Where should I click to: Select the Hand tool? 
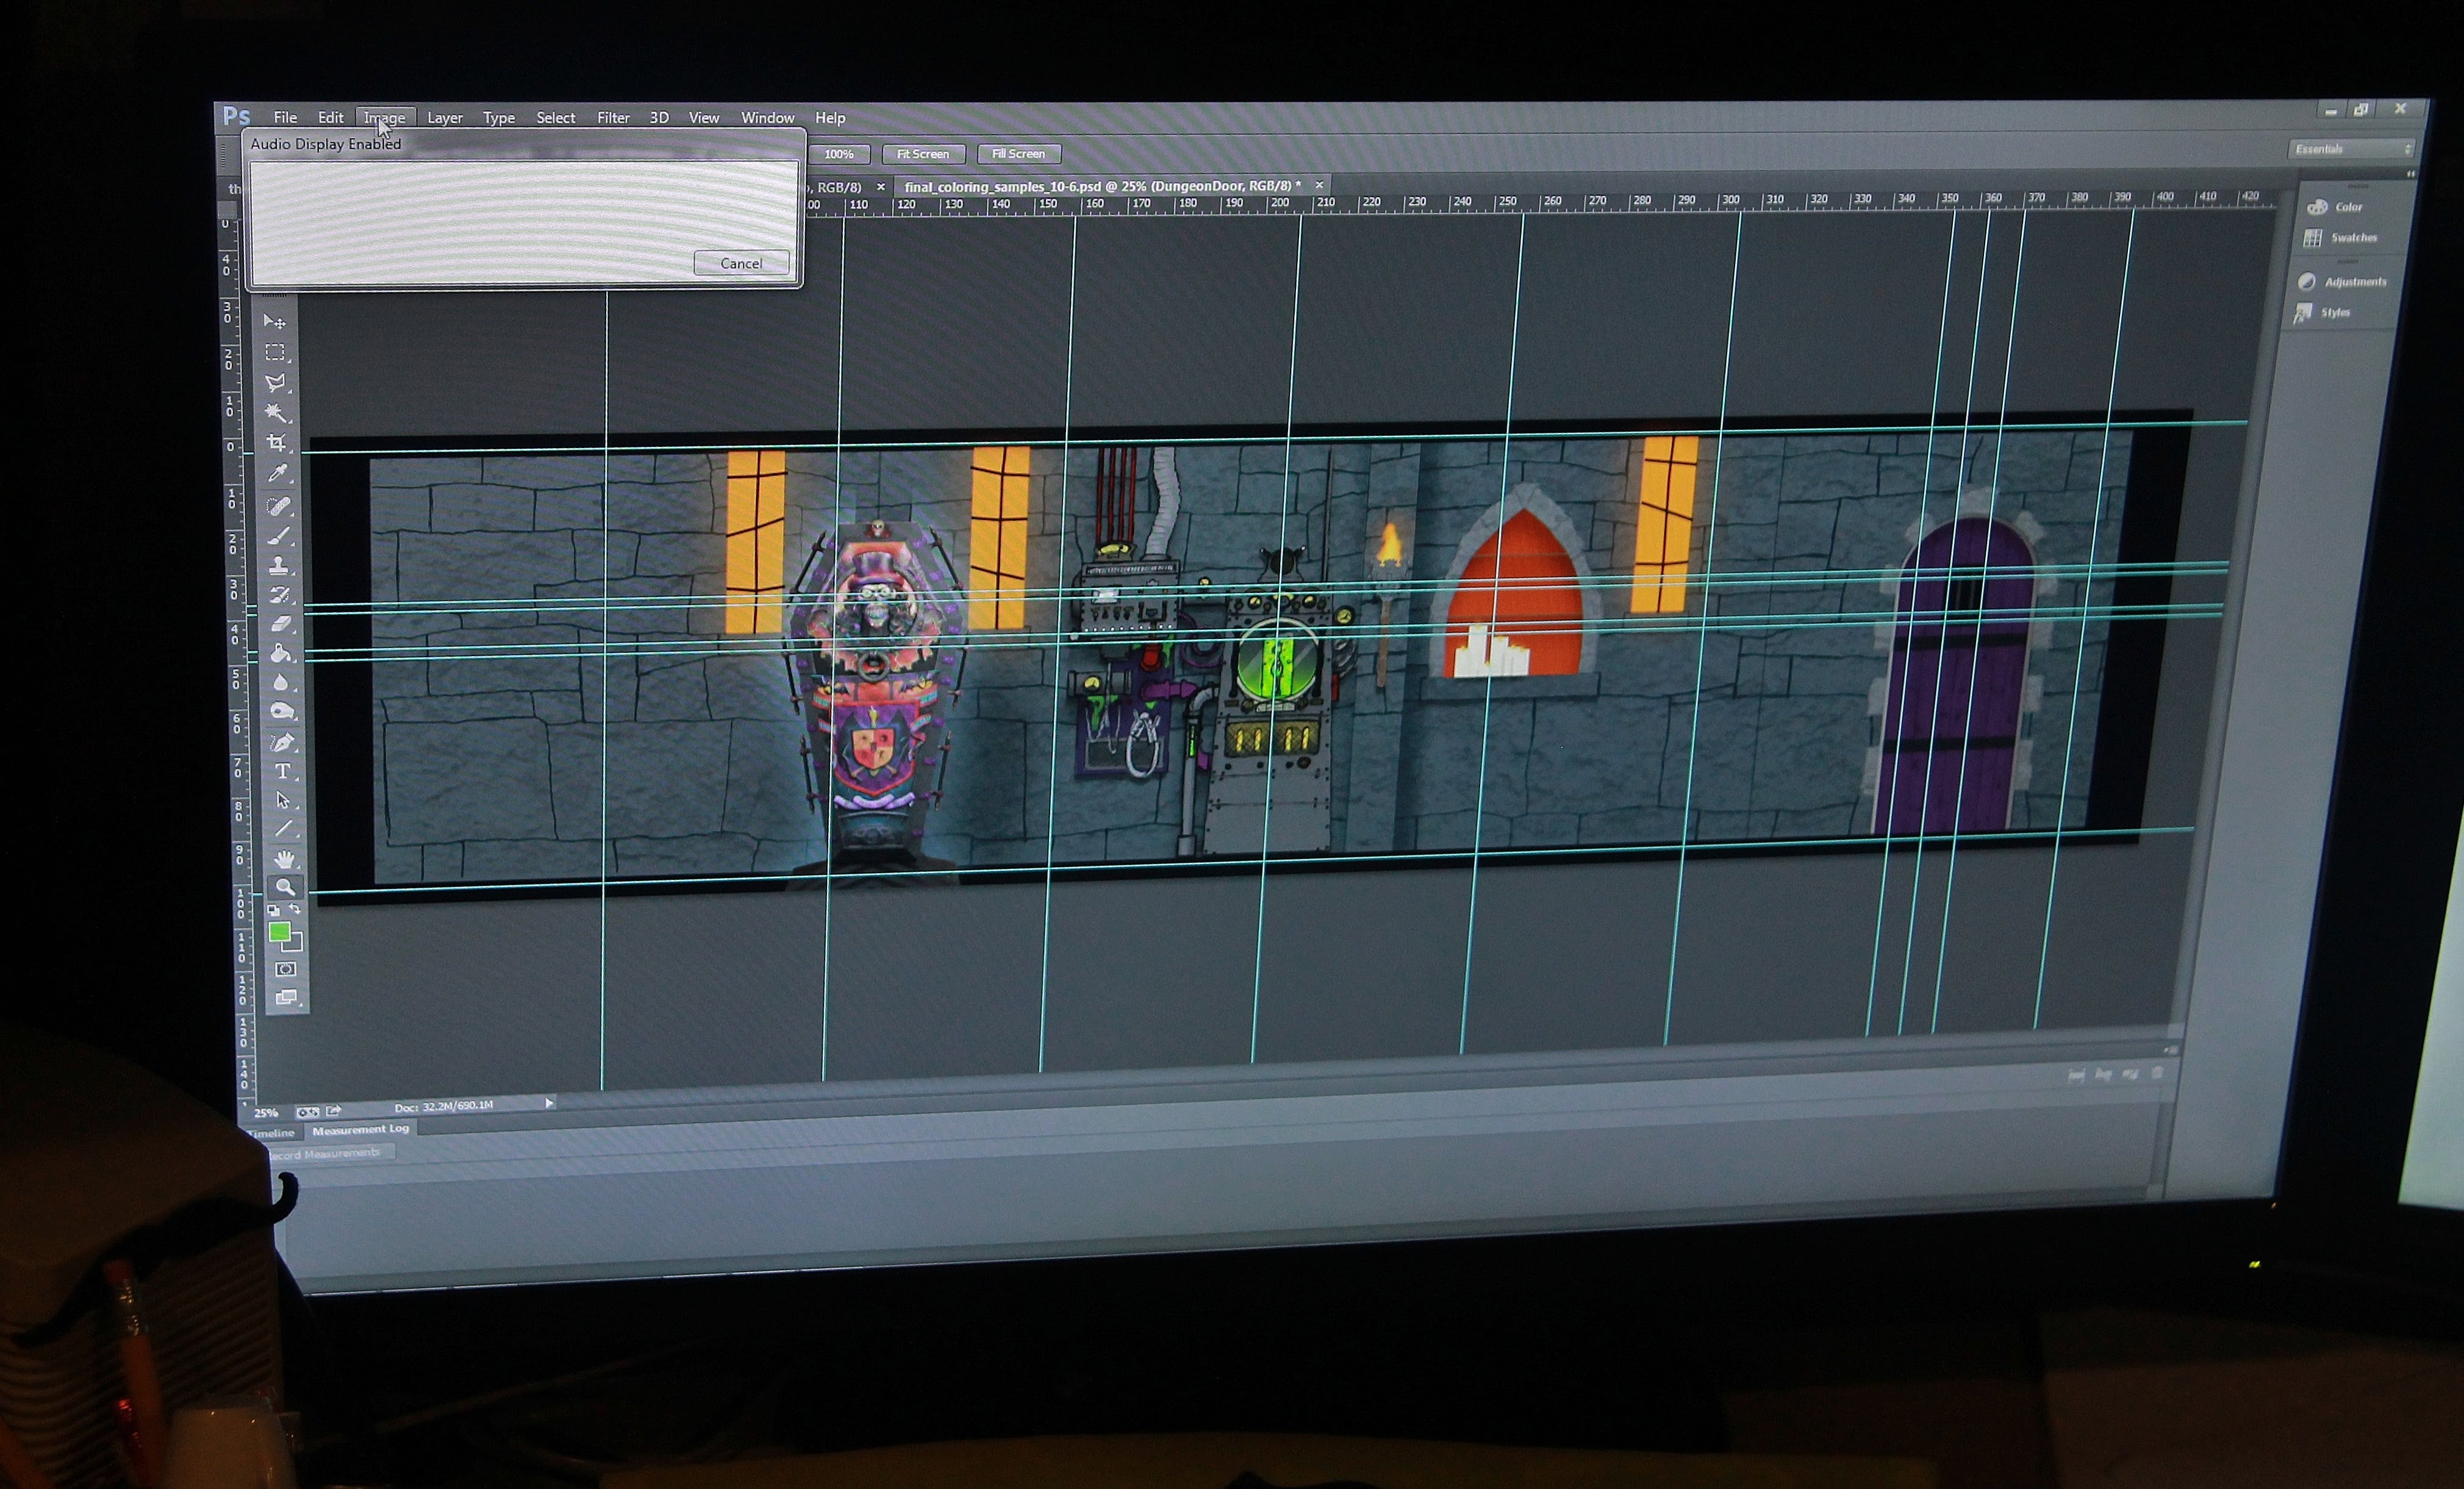tap(285, 859)
